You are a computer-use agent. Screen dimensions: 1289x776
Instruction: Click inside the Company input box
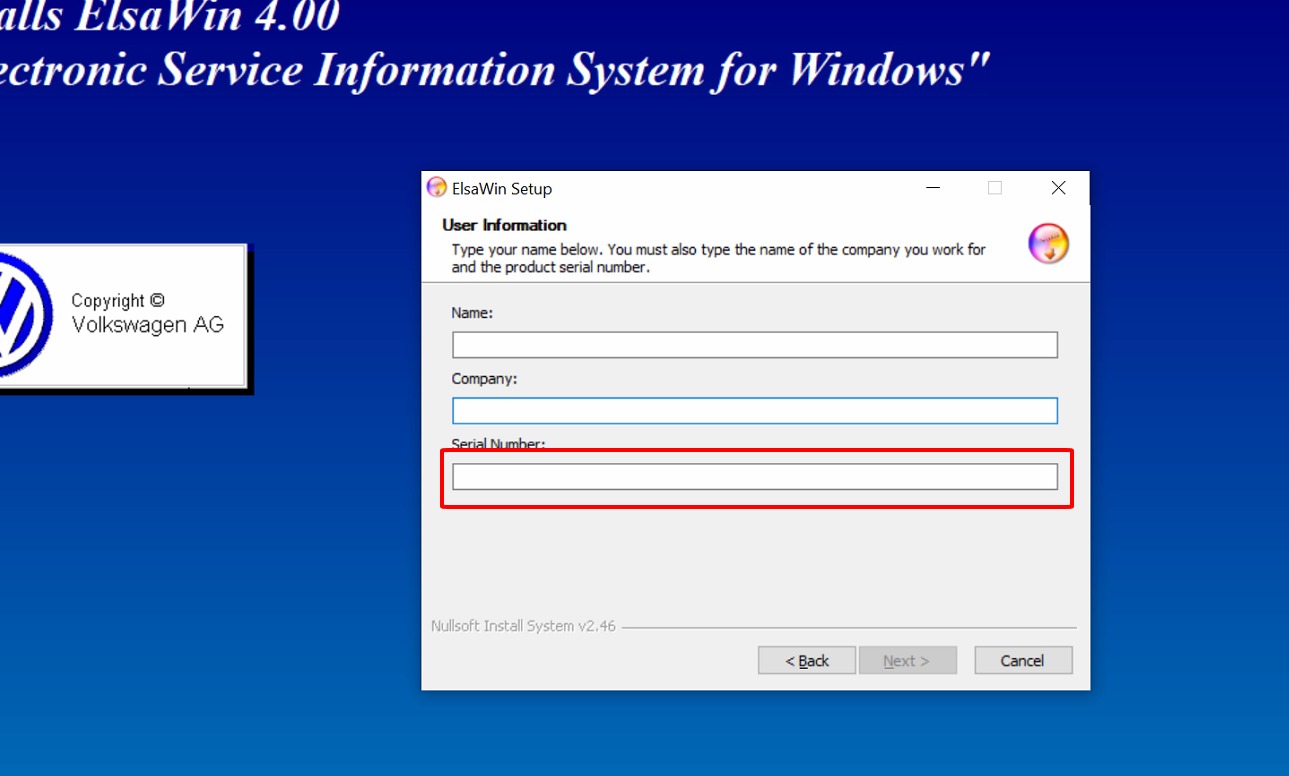[754, 411]
